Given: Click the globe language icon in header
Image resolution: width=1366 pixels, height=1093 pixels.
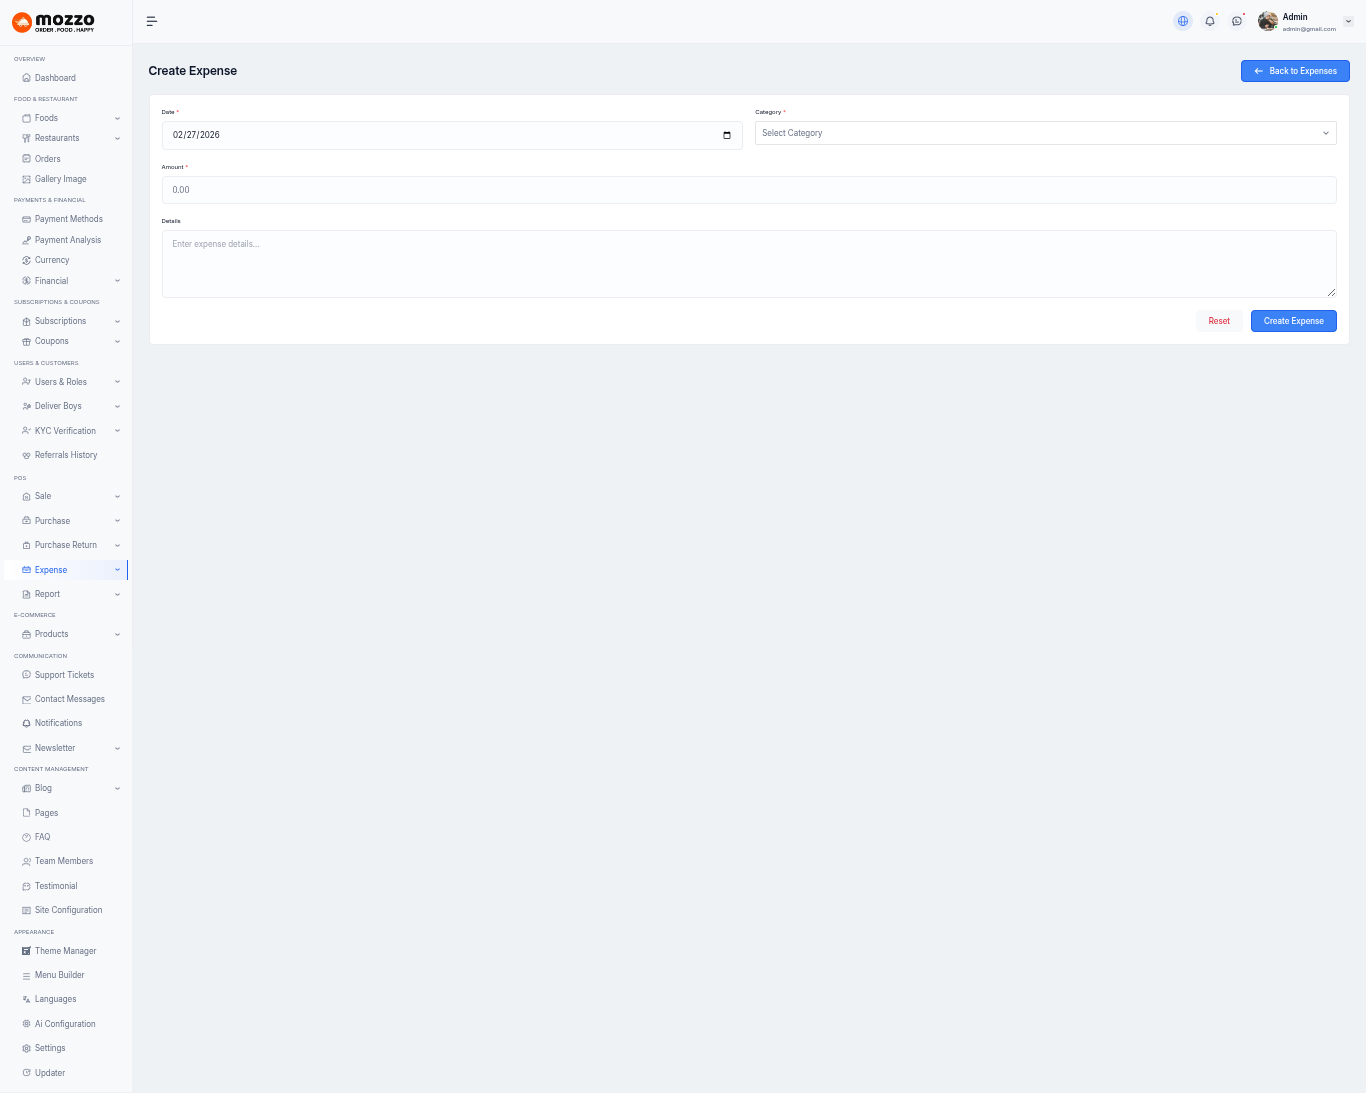Looking at the screenshot, I should (1183, 21).
